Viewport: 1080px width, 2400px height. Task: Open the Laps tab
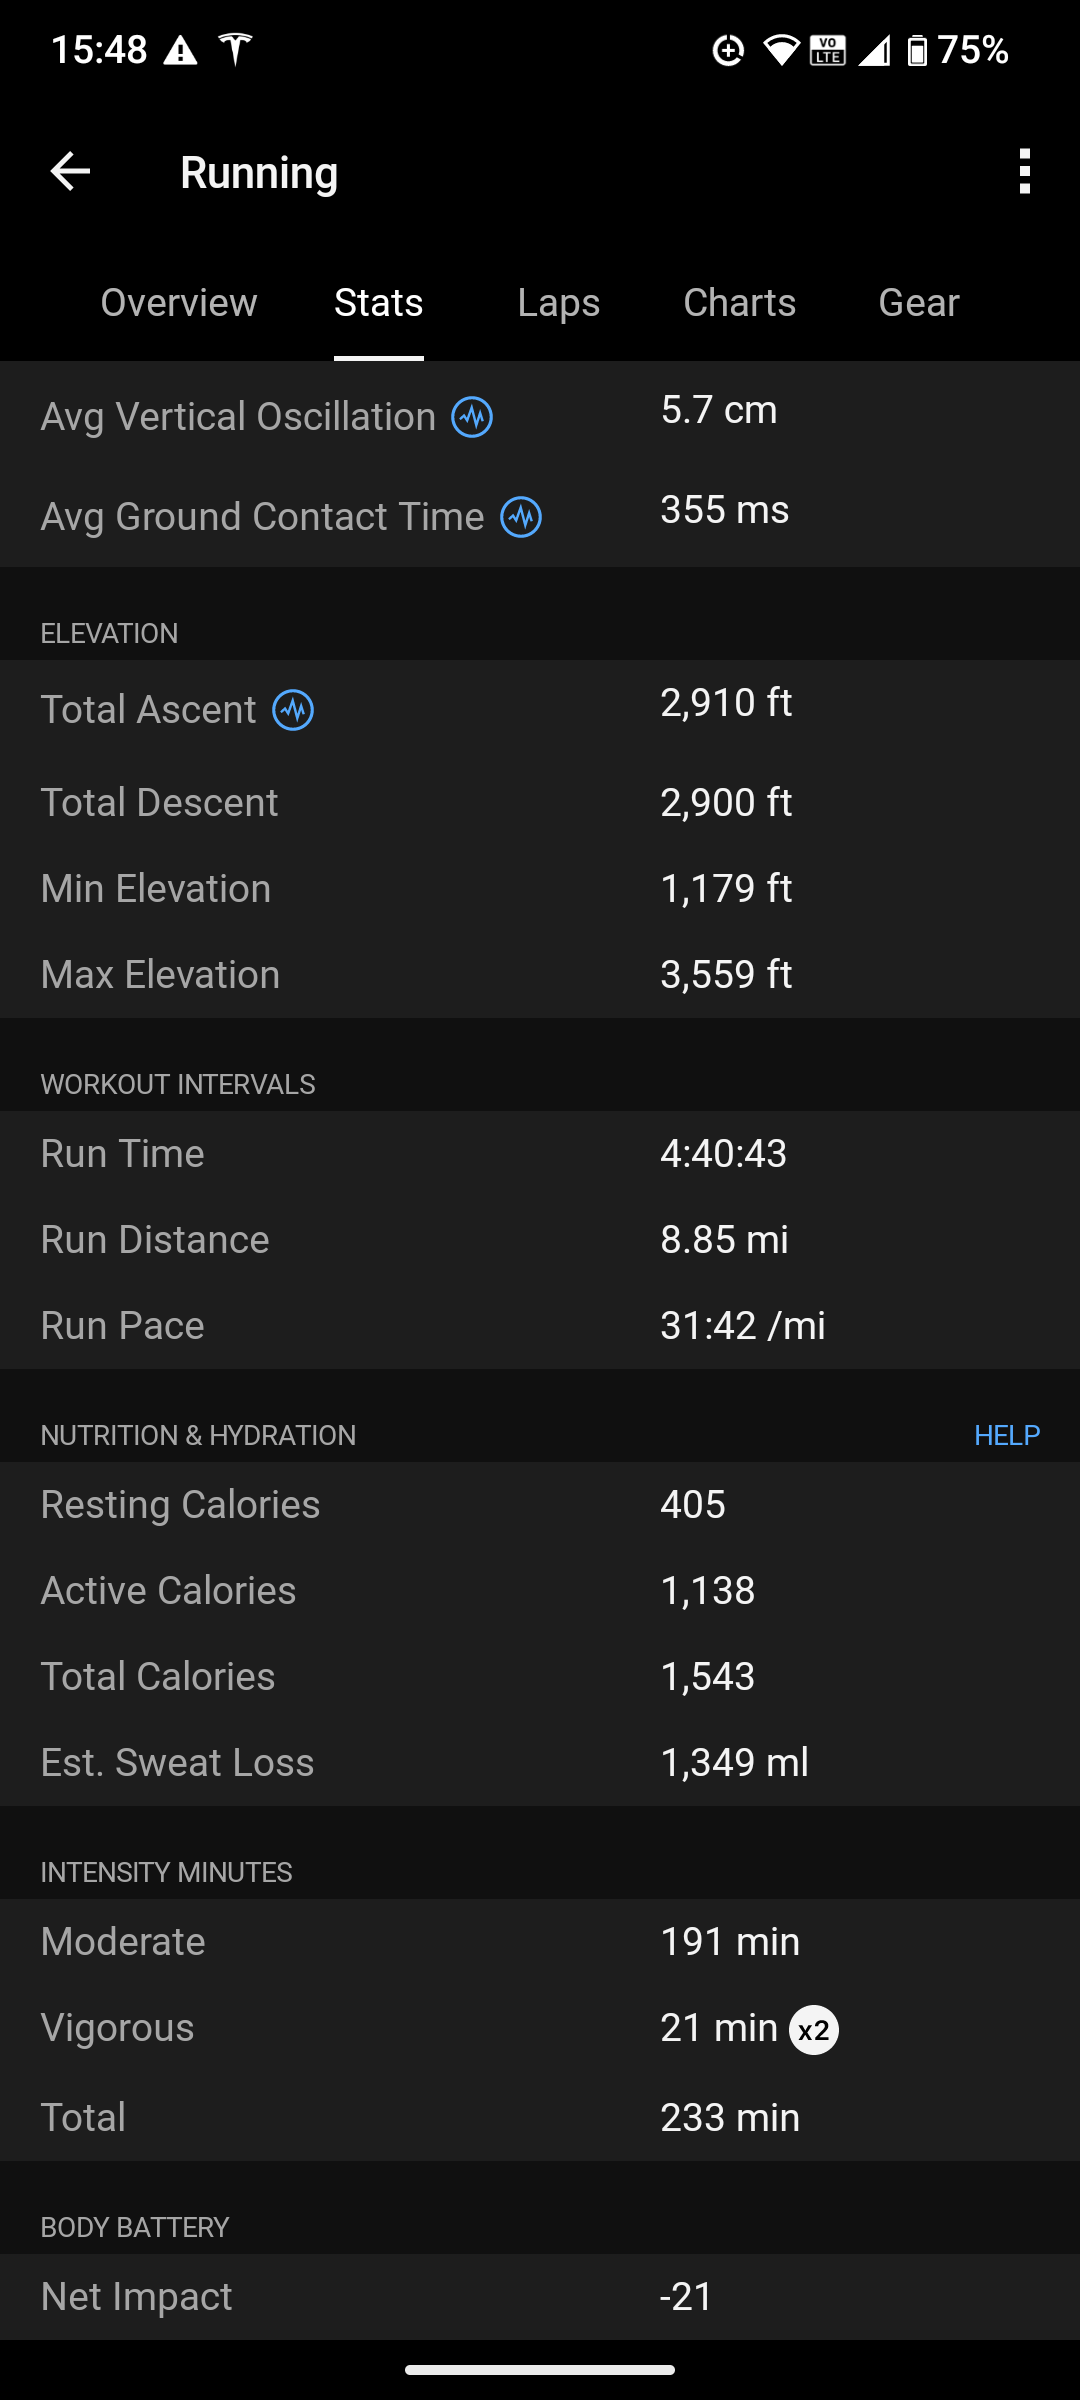click(559, 302)
